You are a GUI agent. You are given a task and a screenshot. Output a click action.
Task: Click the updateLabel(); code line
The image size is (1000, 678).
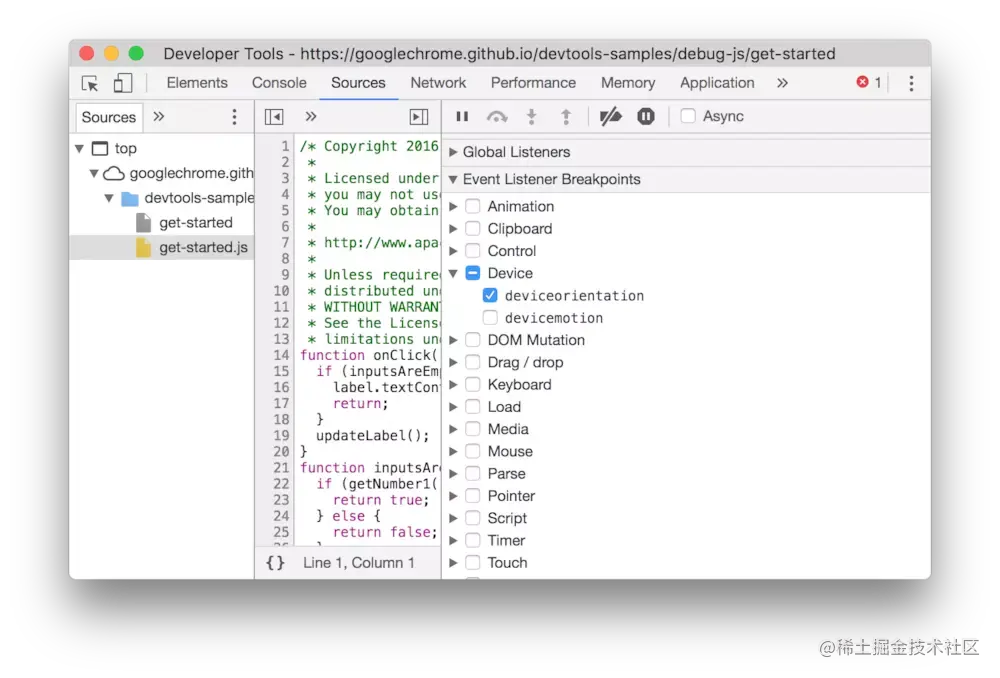(x=372, y=436)
